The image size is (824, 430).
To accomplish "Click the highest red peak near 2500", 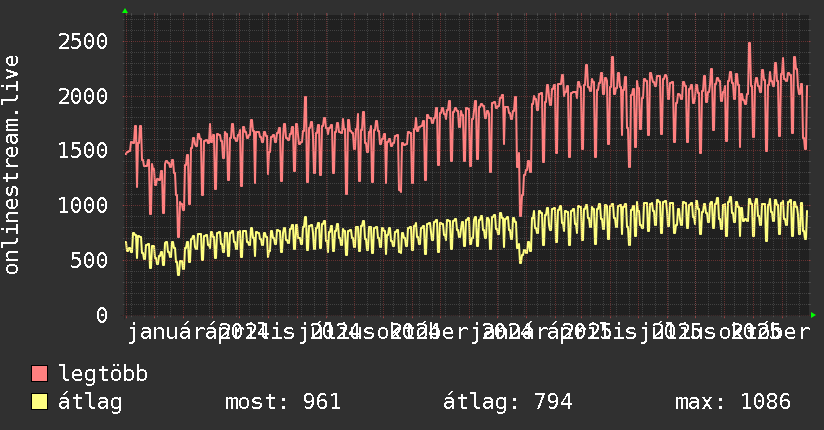I will pyautogui.click(x=749, y=44).
